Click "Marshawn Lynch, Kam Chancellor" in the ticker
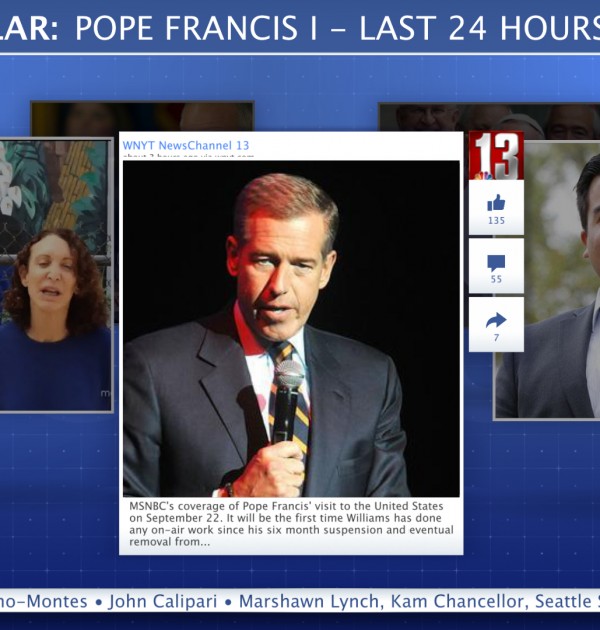600x630 pixels. pyautogui.click(x=381, y=601)
